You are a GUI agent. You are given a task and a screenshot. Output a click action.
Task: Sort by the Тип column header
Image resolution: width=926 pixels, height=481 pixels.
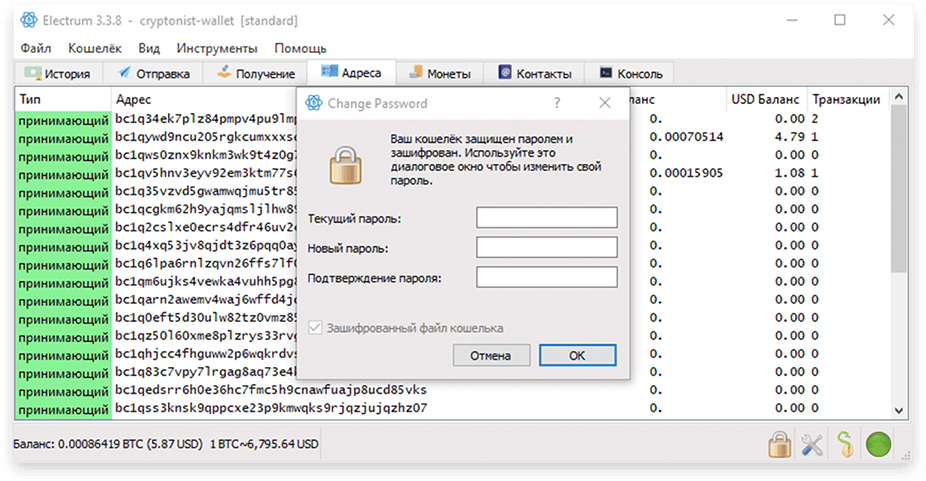tap(63, 99)
